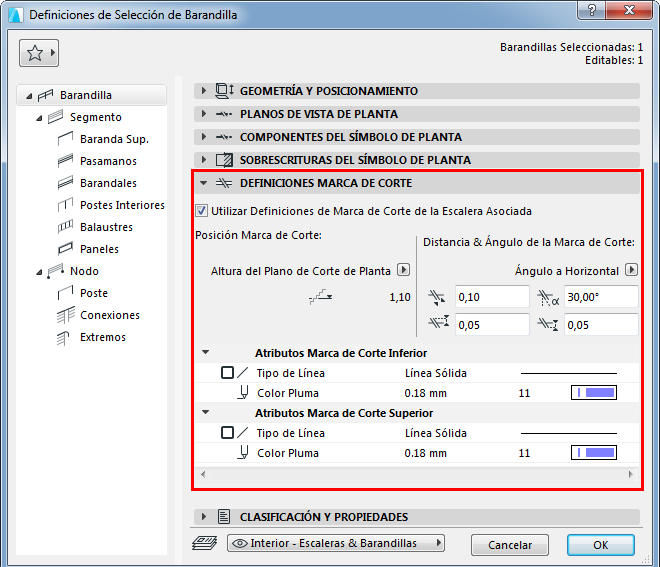
Task: Click Superior 0.18 mm pen weight
Action: 426,453
